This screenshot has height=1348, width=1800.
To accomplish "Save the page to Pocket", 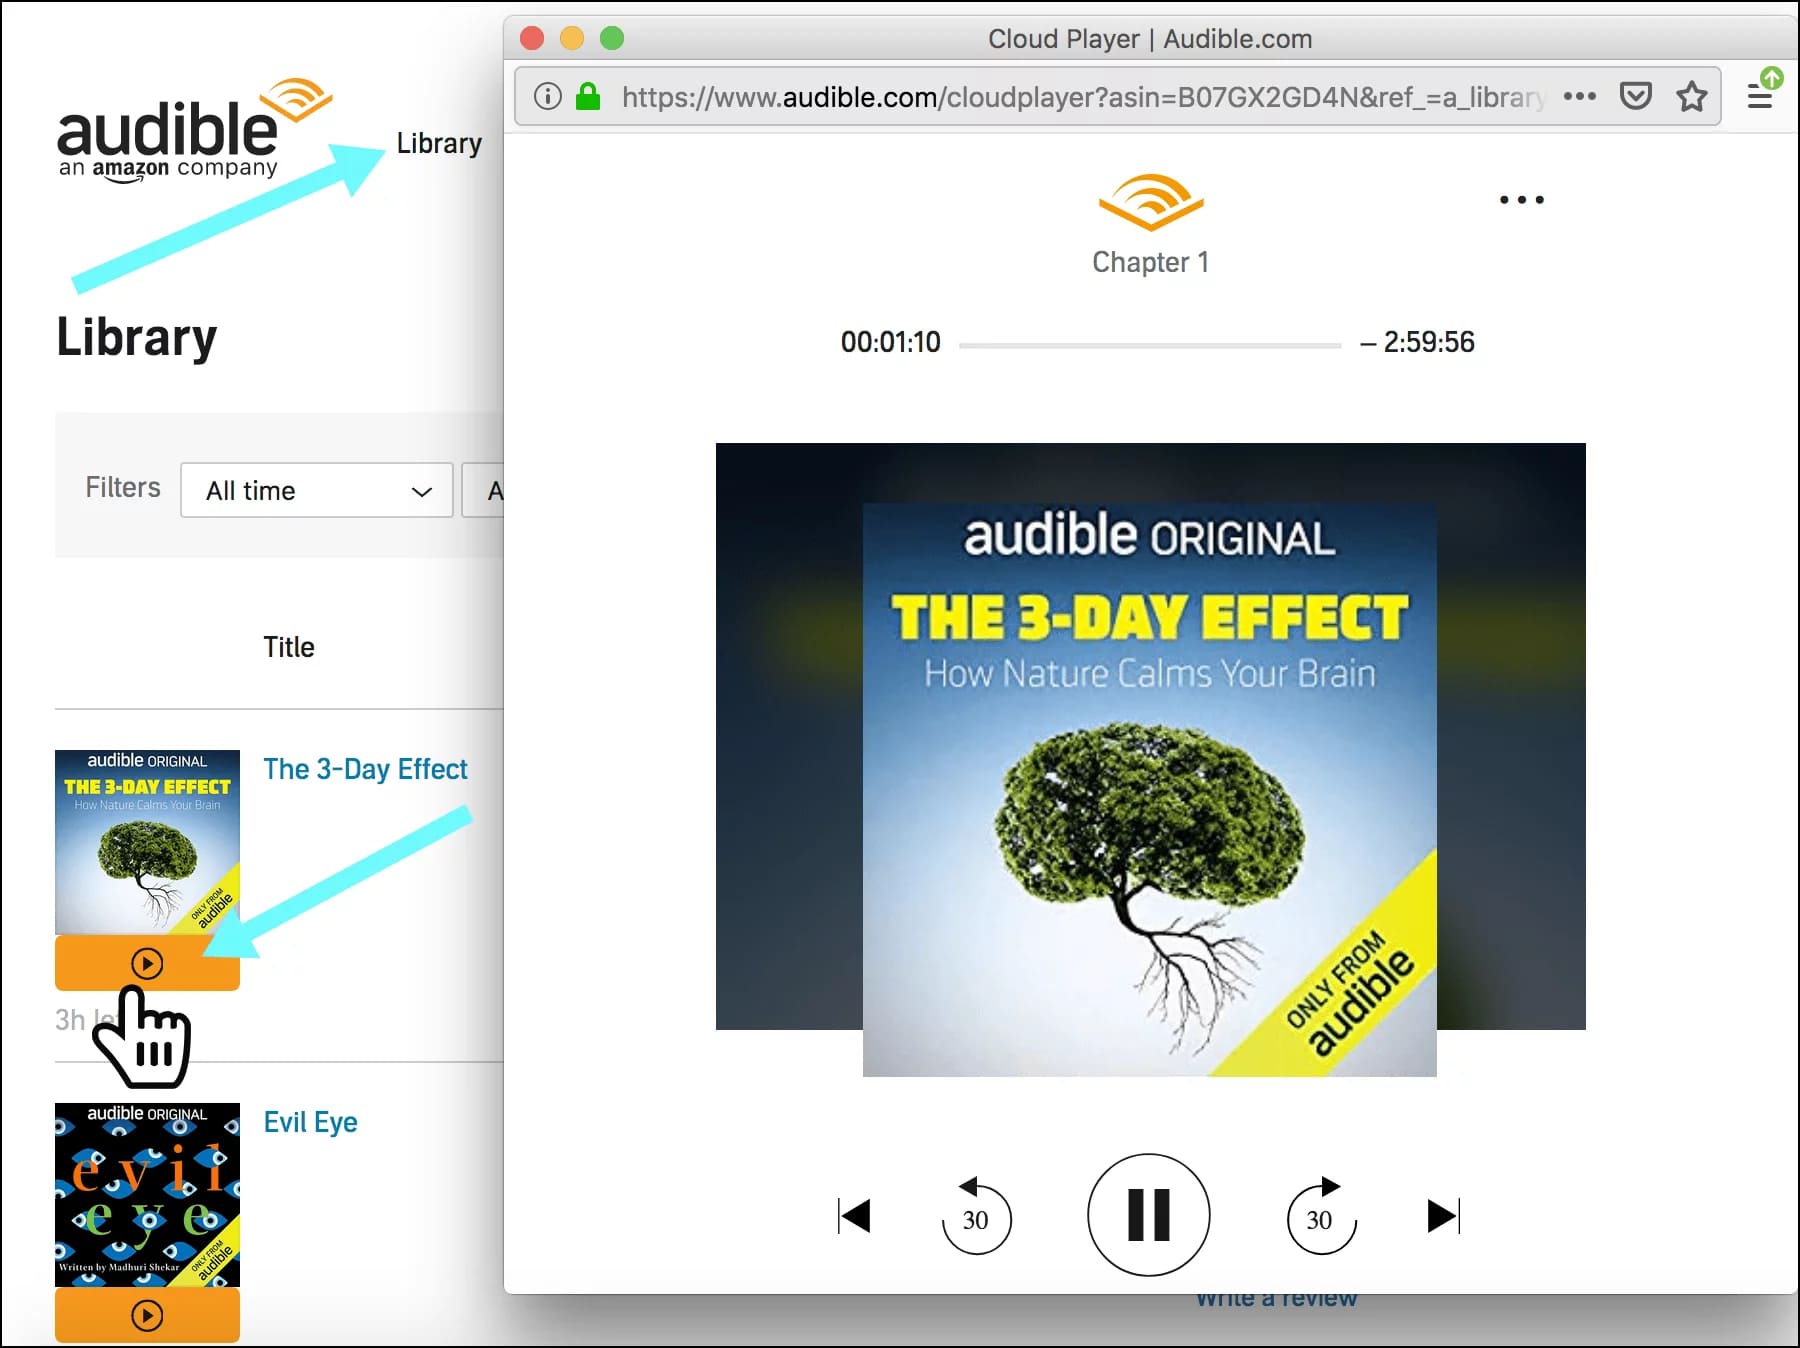I will click(1636, 96).
